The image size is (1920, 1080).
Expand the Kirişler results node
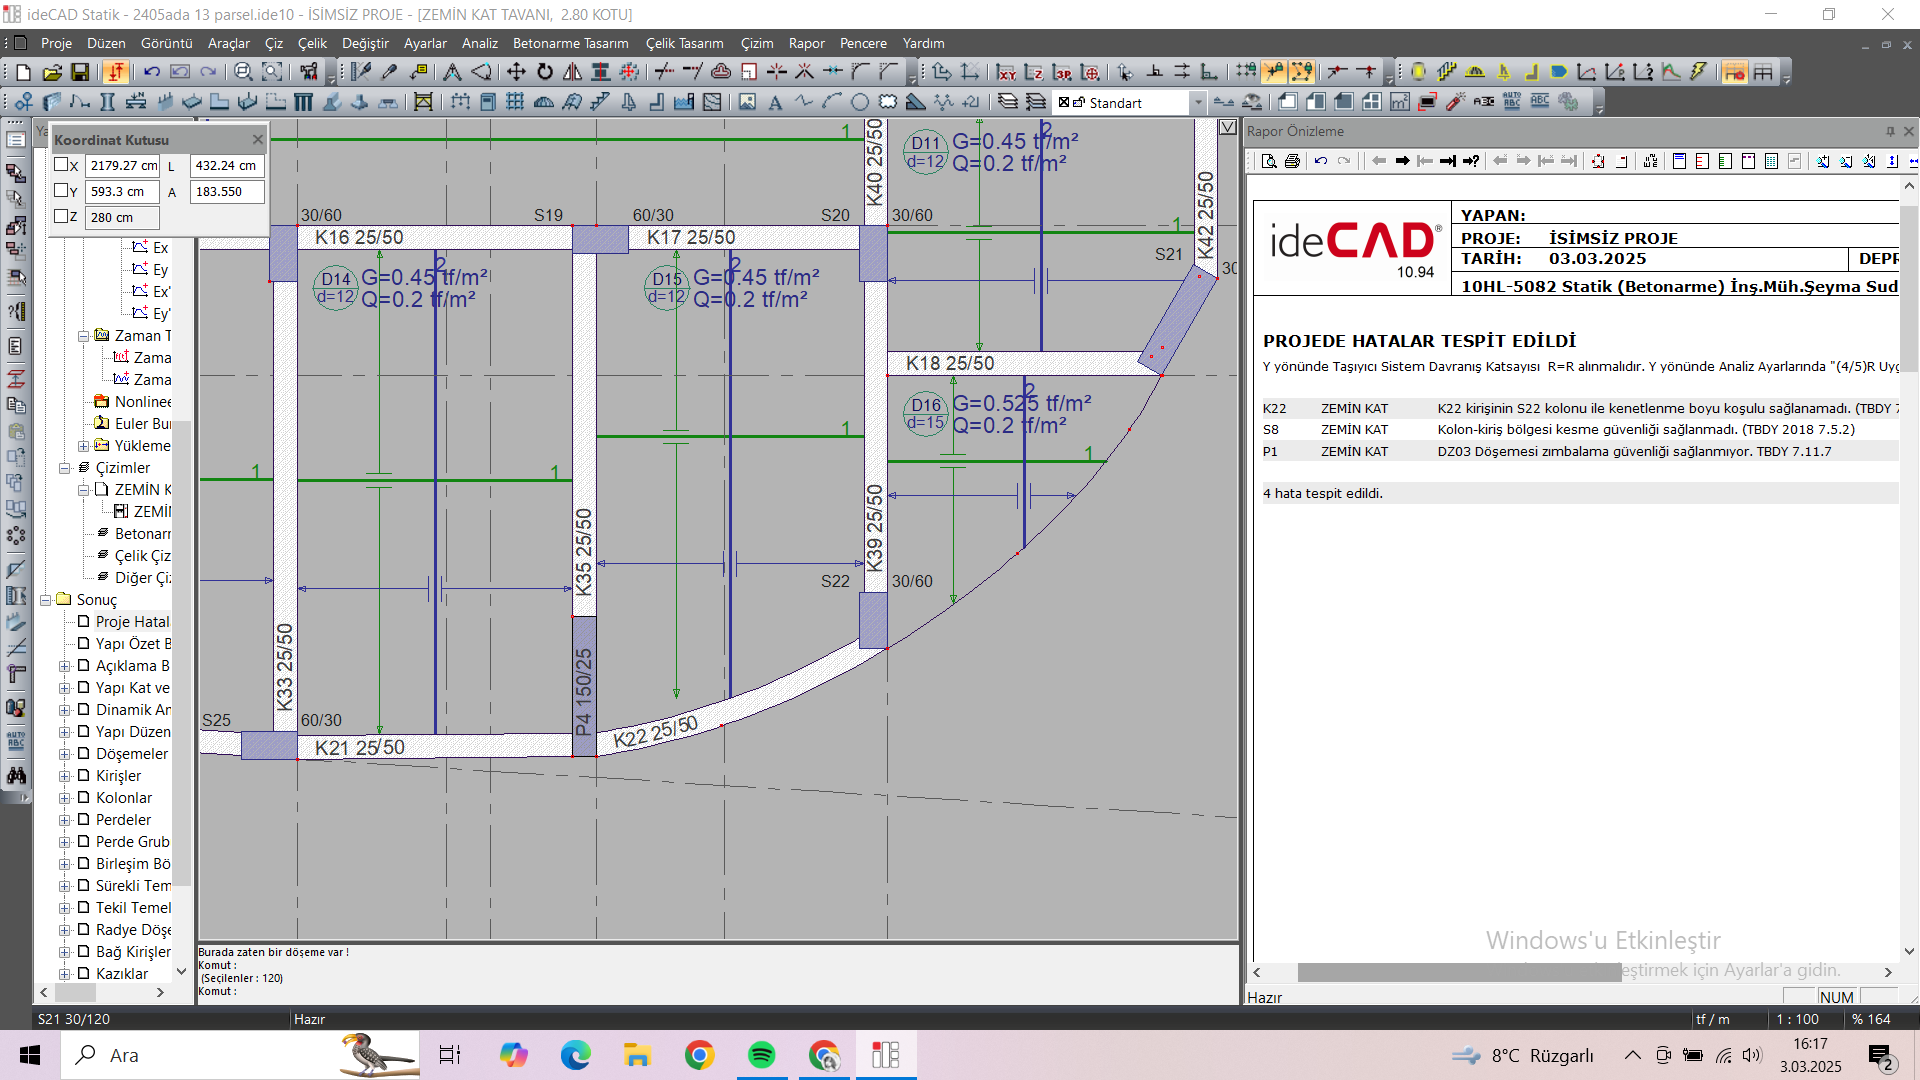click(x=65, y=776)
